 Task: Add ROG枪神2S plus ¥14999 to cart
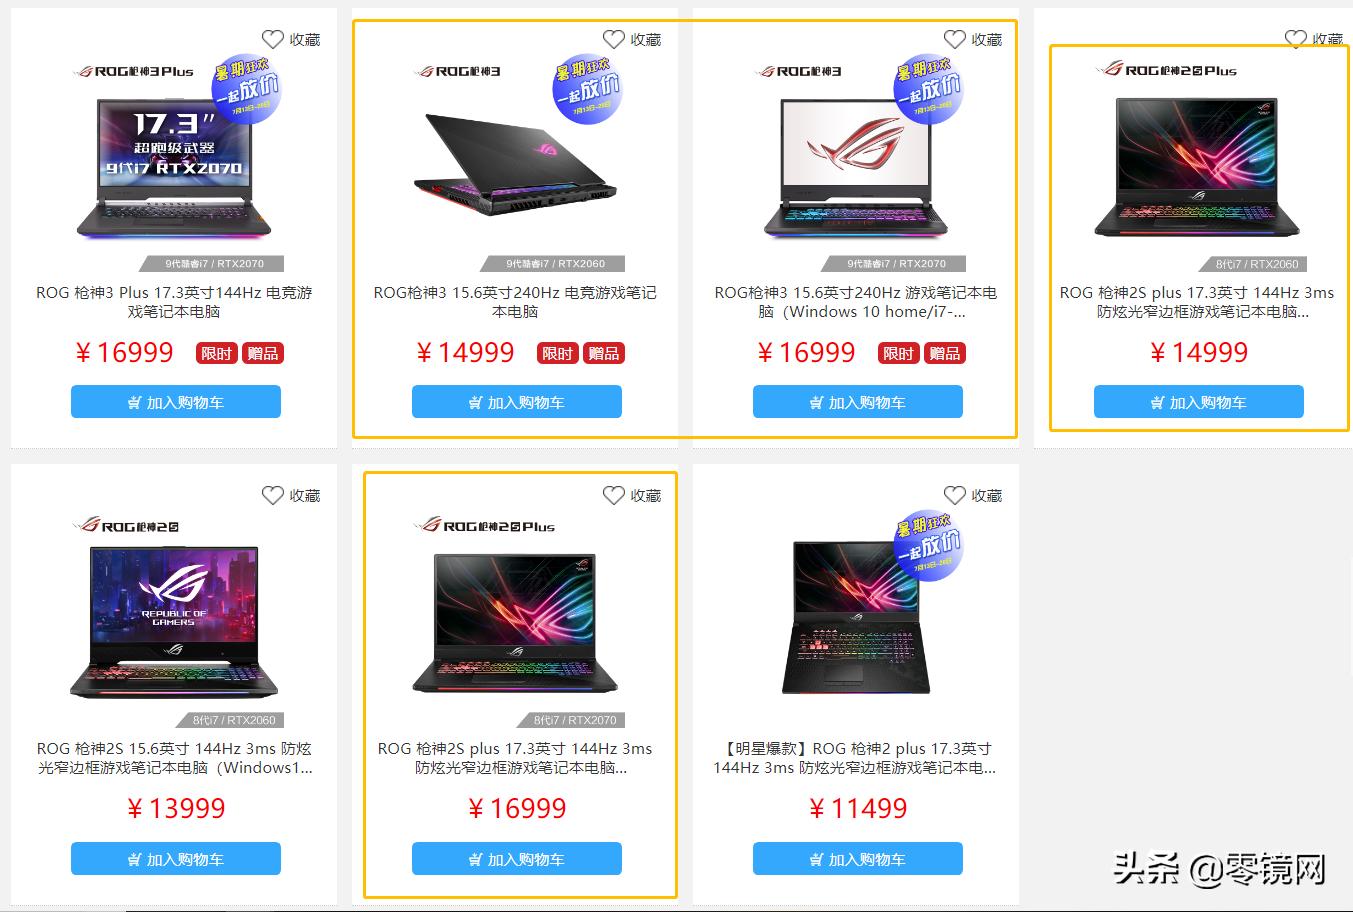pos(1199,402)
